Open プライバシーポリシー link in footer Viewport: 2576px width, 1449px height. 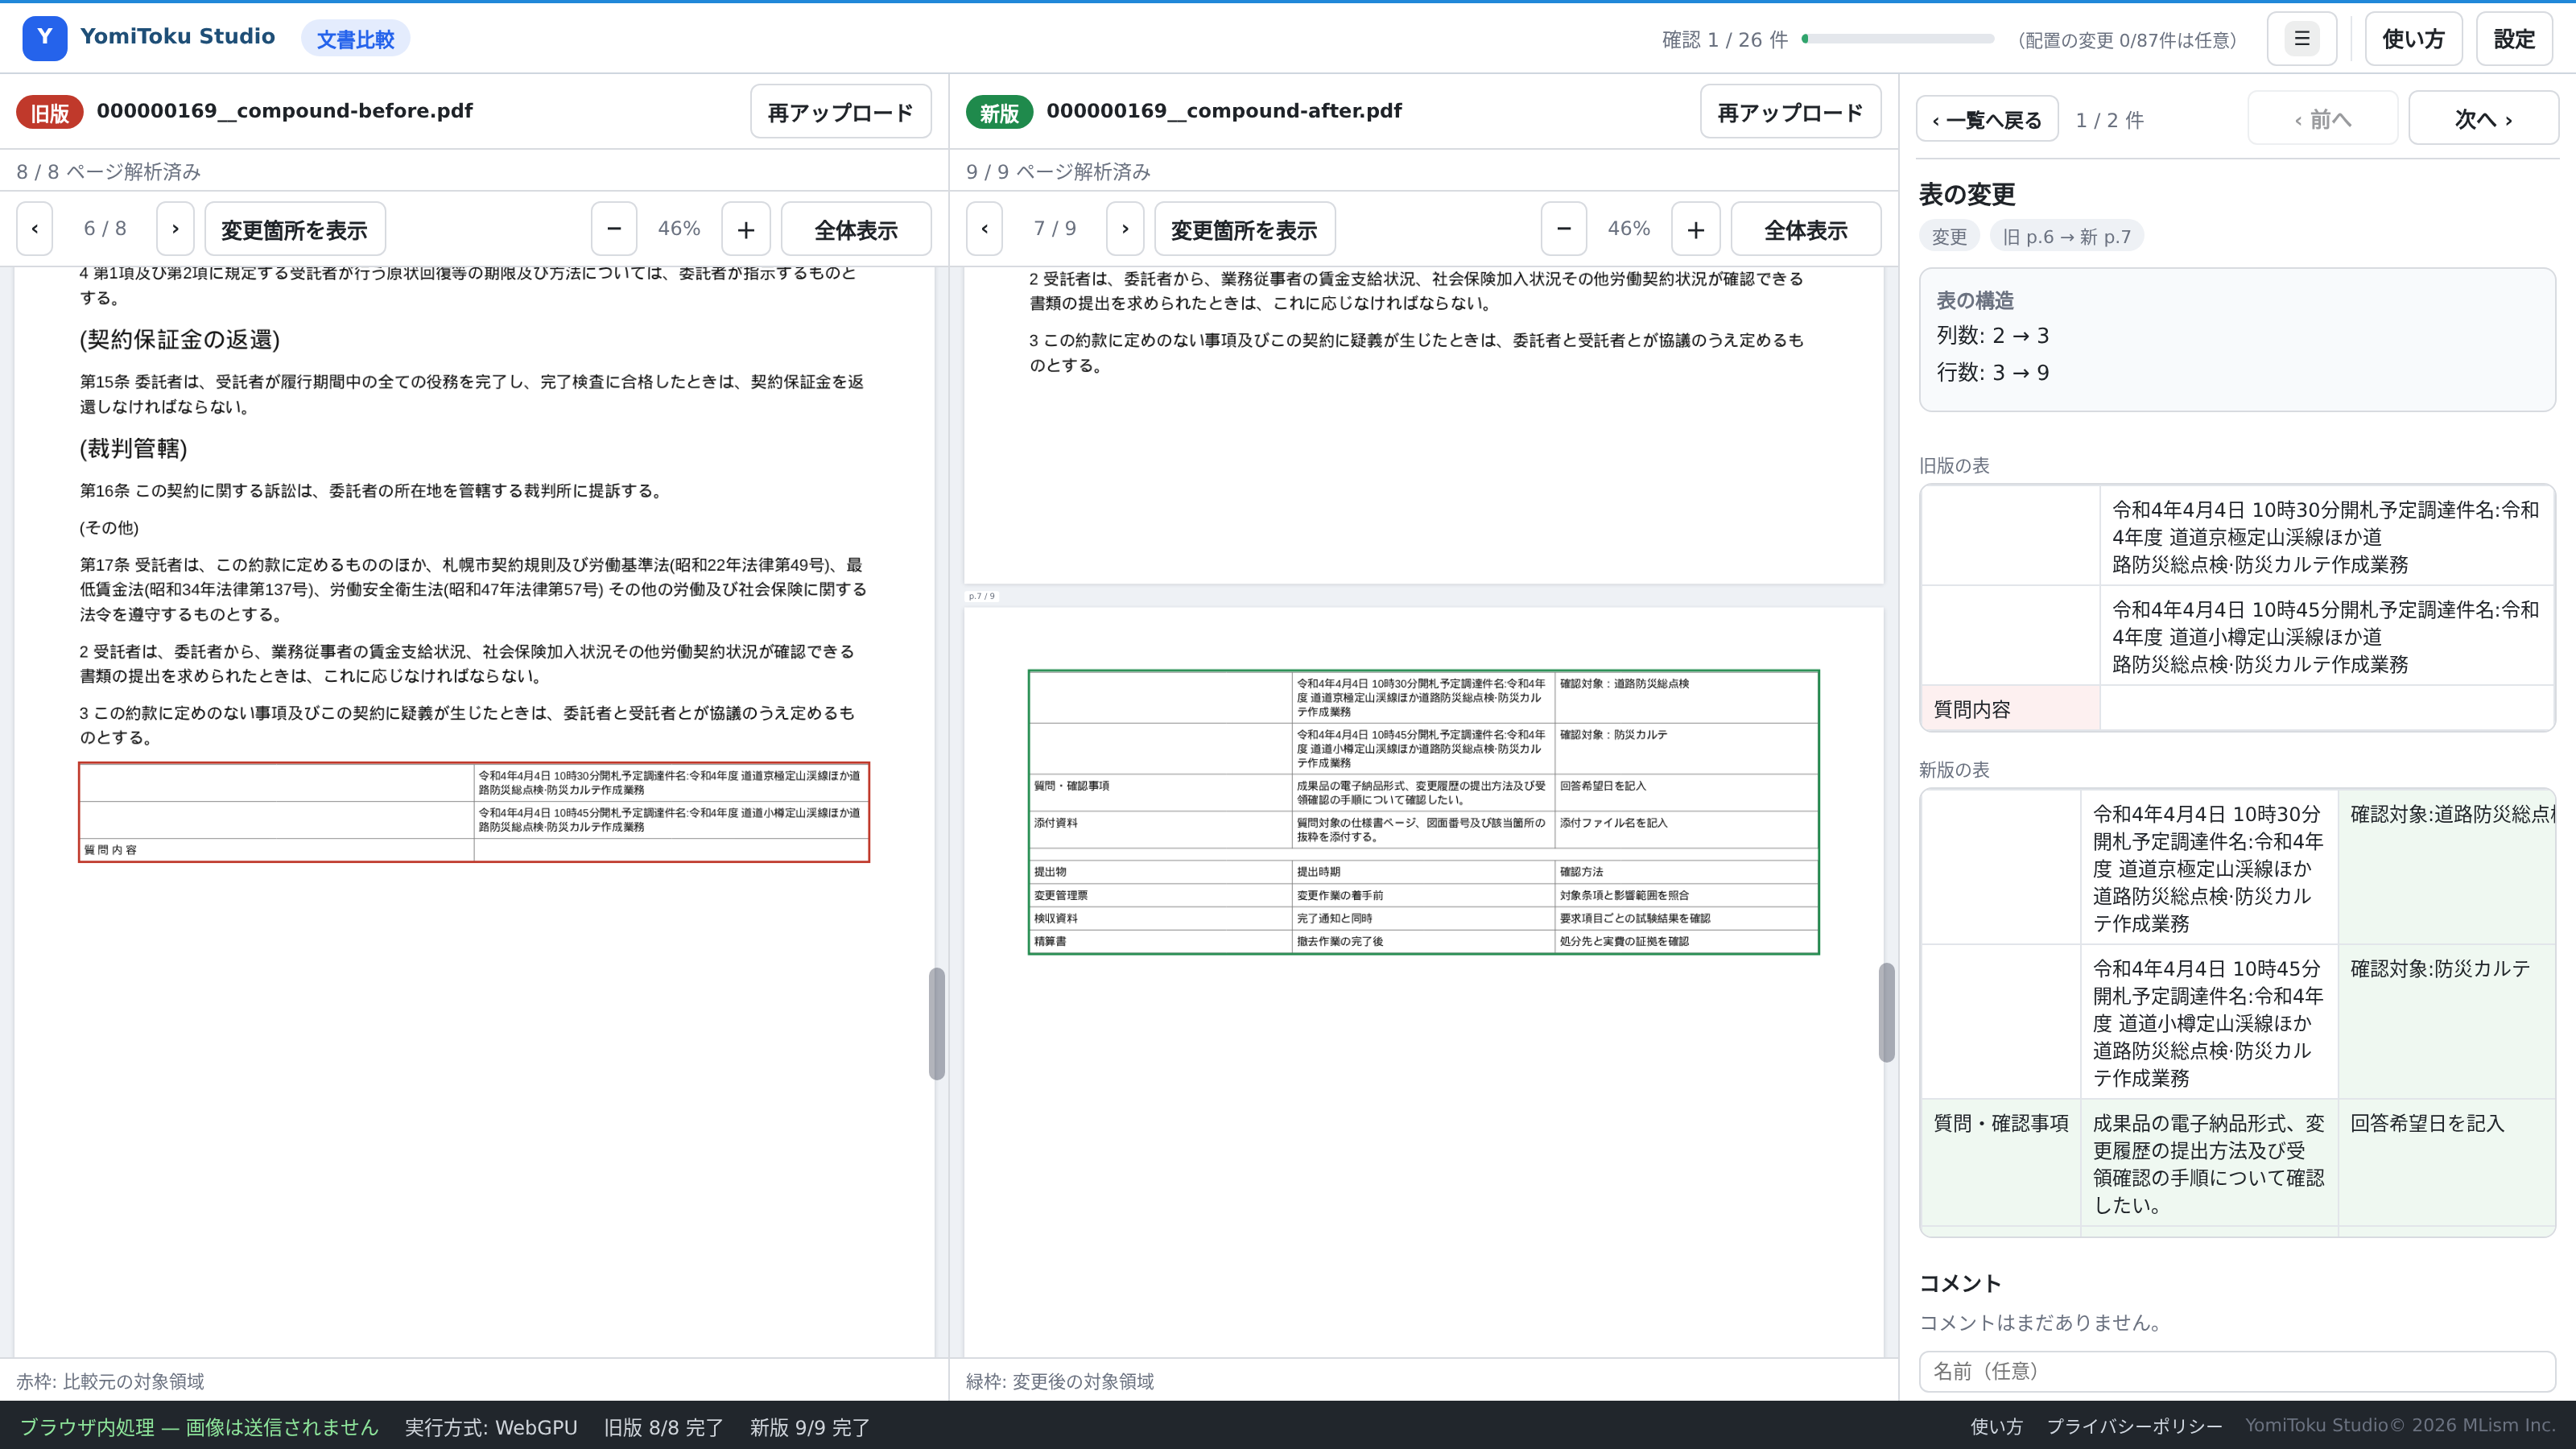click(2134, 1426)
